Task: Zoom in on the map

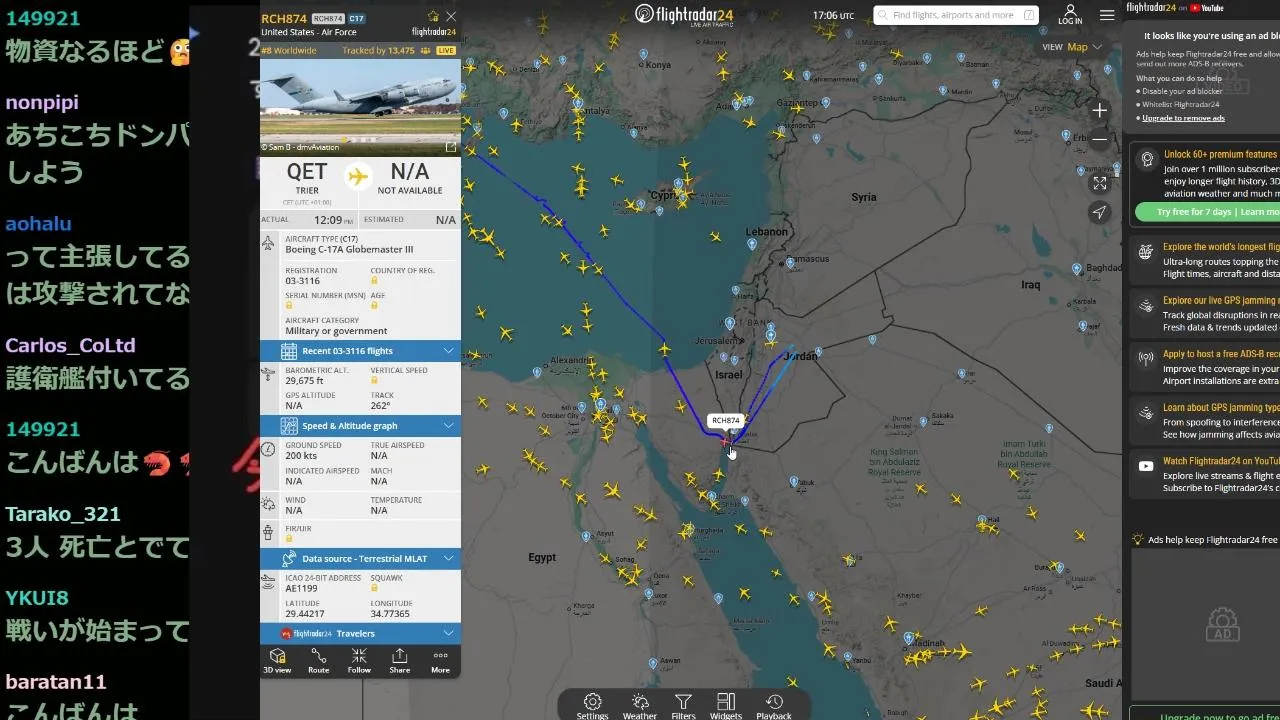Action: [1100, 110]
